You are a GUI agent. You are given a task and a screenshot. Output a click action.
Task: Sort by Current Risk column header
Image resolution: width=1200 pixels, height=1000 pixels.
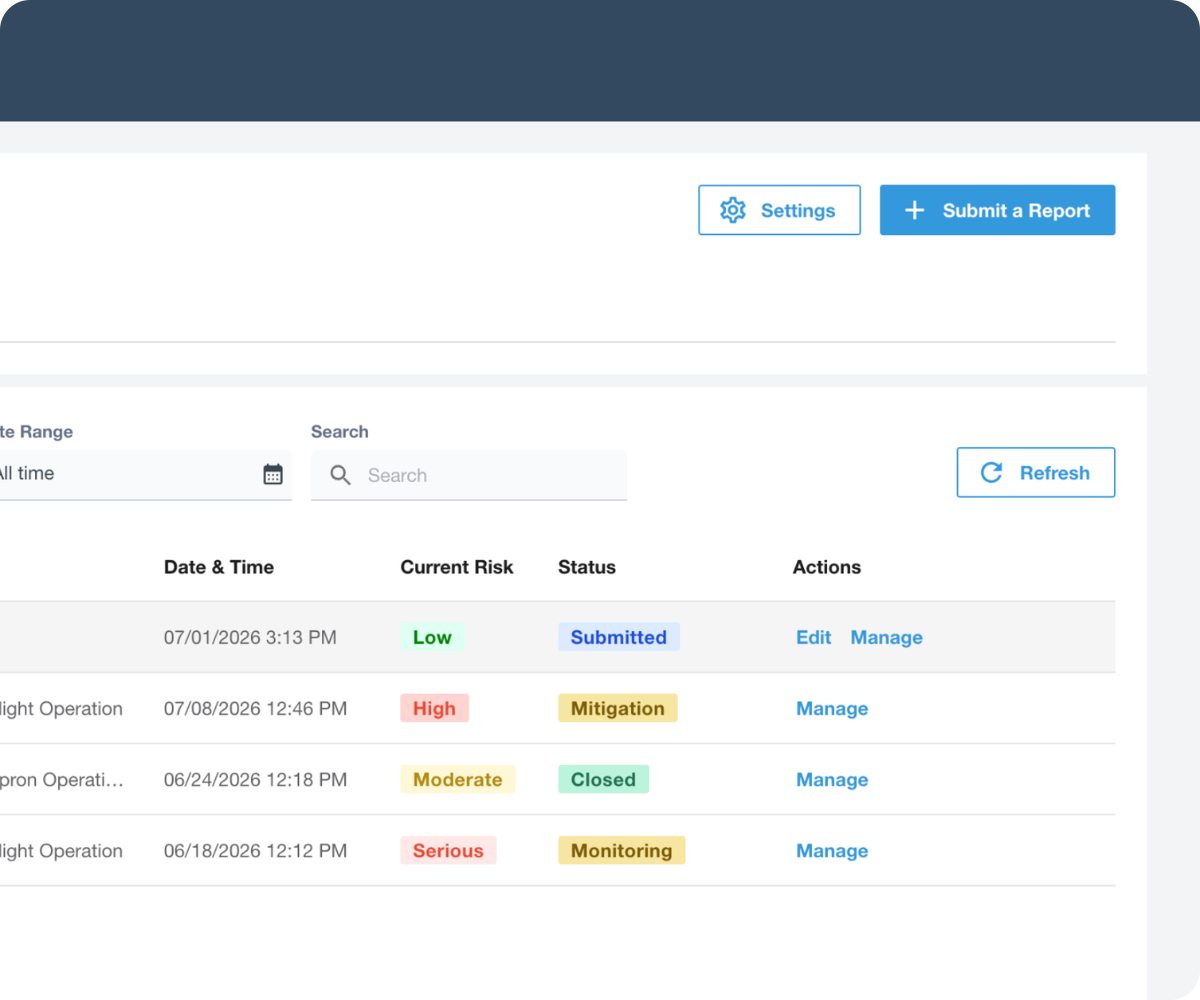(457, 567)
